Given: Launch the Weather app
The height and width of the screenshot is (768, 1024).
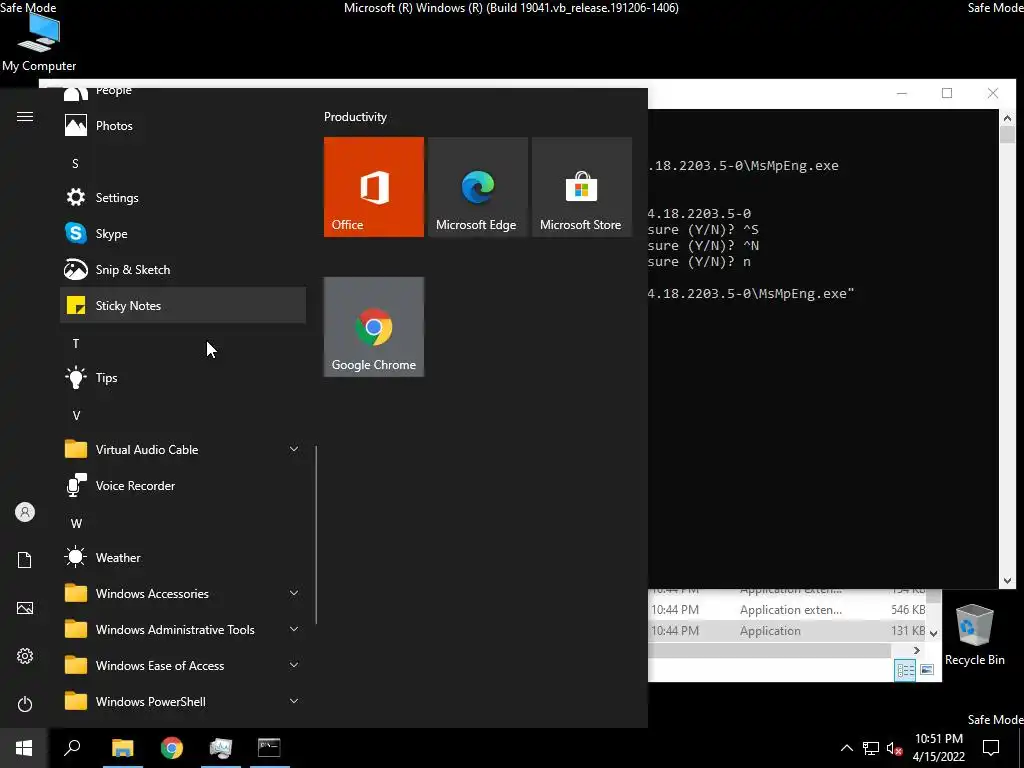Looking at the screenshot, I should (183, 557).
